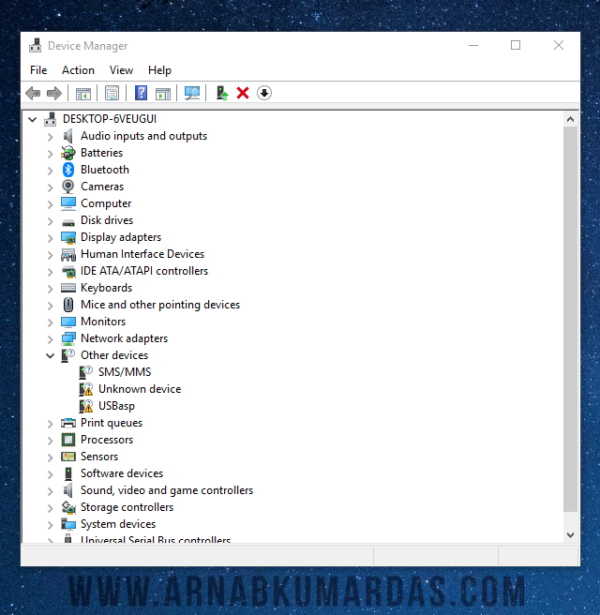The image size is (600, 615).
Task: Open the View menu
Action: [x=121, y=70]
